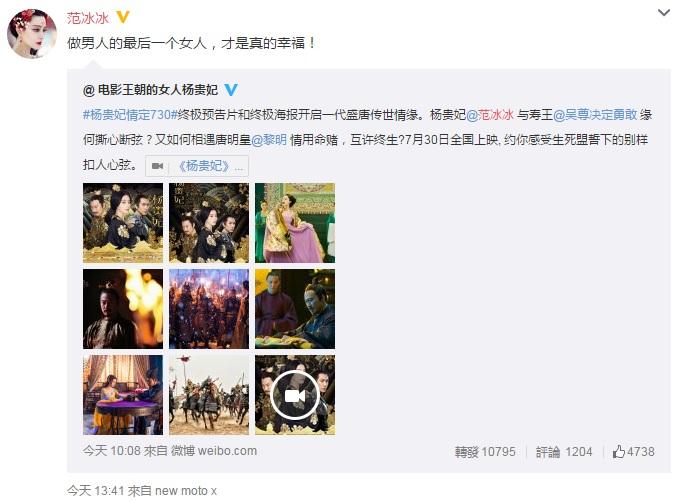Image resolution: width=683 pixels, height=502 pixels.
Task: Open cavalry charging horses thumbnail
Action: pos(209,395)
